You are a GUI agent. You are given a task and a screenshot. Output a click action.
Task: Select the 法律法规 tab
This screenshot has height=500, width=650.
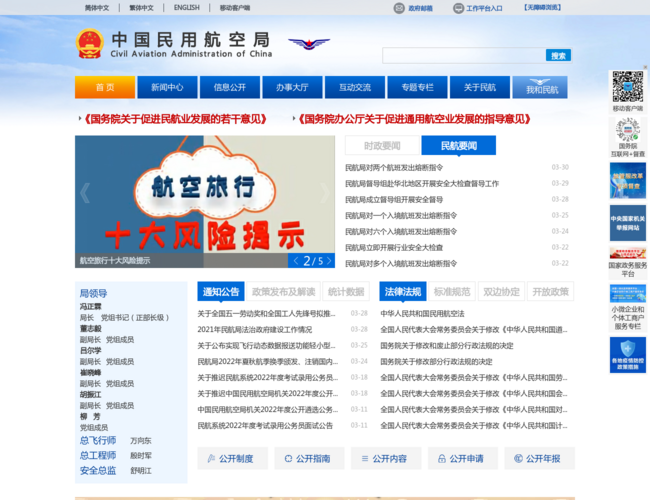point(403,292)
